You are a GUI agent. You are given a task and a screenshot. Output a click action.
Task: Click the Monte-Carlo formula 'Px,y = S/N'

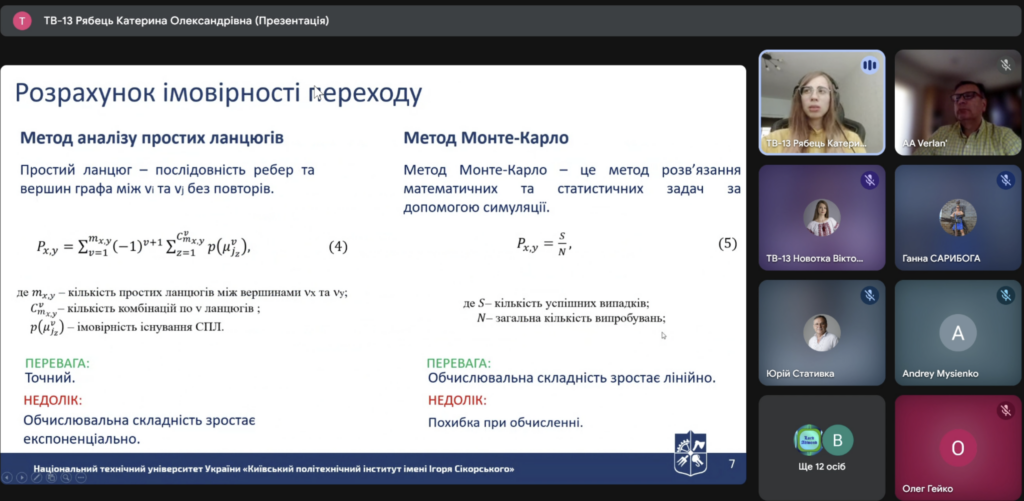coord(545,245)
